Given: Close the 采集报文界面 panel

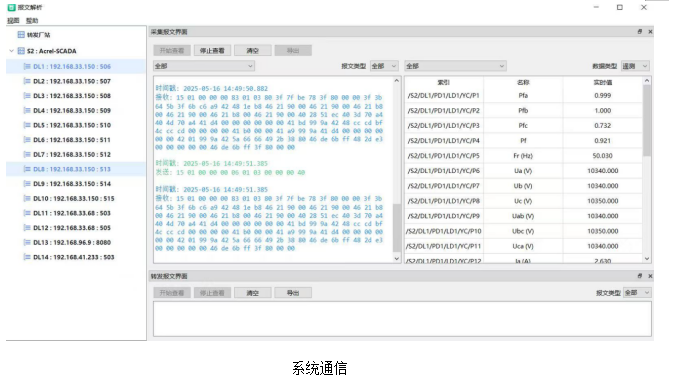Looking at the screenshot, I should point(650,31).
